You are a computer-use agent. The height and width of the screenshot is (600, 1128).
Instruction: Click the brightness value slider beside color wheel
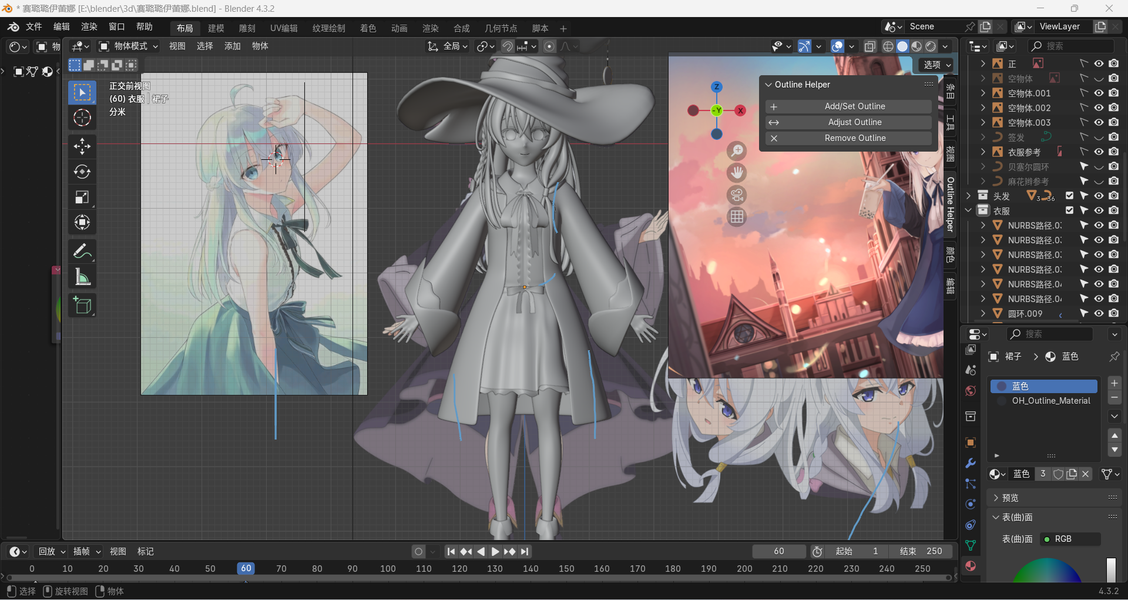pos(1111,571)
